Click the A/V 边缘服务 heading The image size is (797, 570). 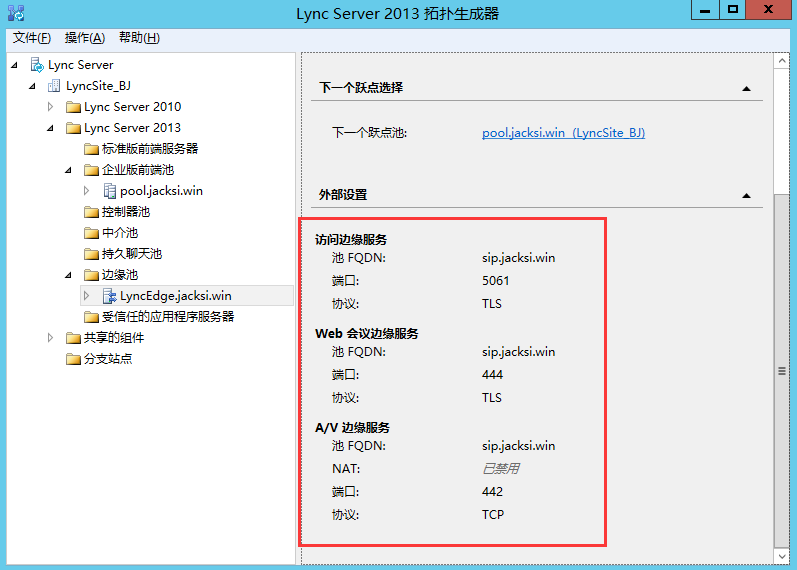pos(352,428)
